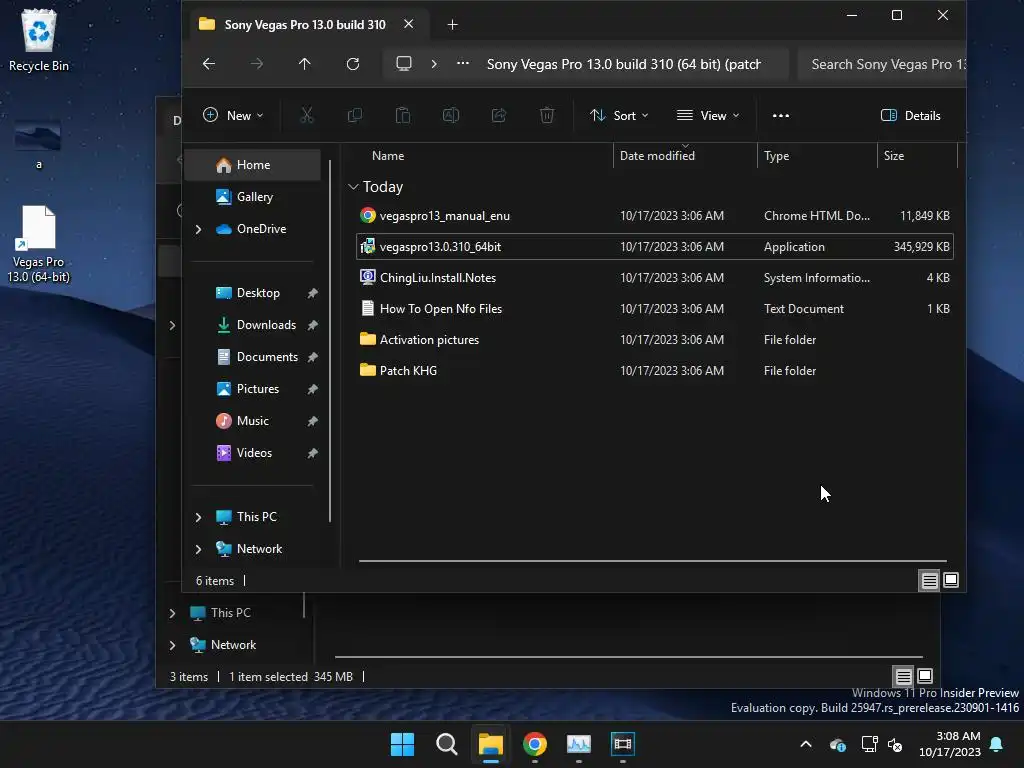The height and width of the screenshot is (768, 1024).
Task: Open the Sort dropdown menu
Action: point(619,116)
